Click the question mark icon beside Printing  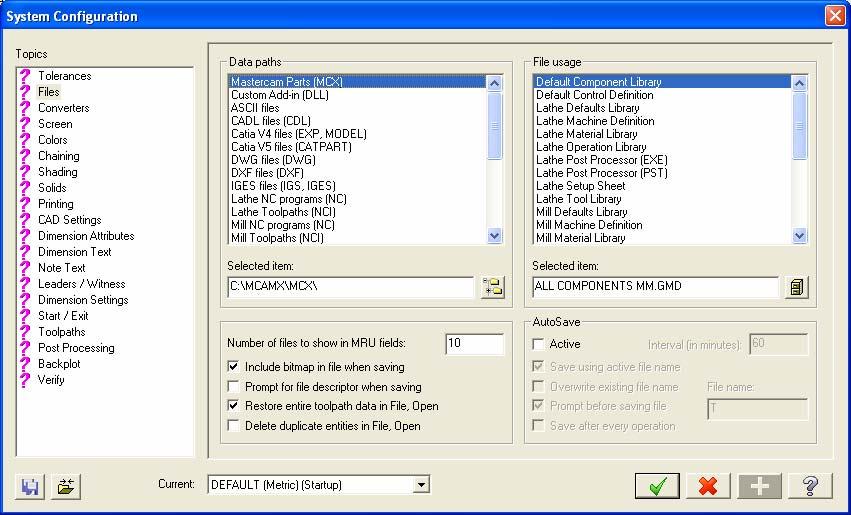pos(25,204)
